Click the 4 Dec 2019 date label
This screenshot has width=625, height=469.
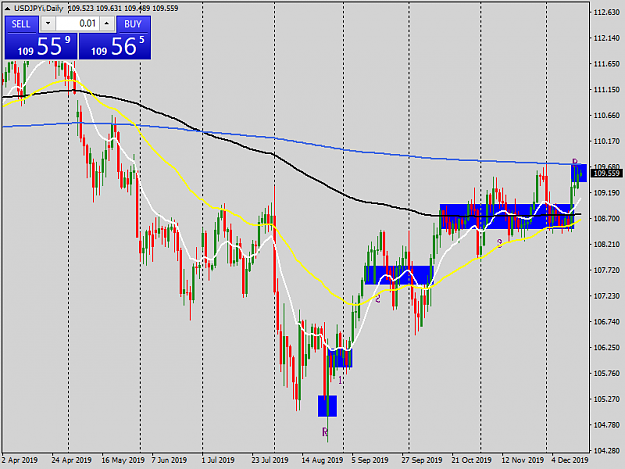point(570,460)
